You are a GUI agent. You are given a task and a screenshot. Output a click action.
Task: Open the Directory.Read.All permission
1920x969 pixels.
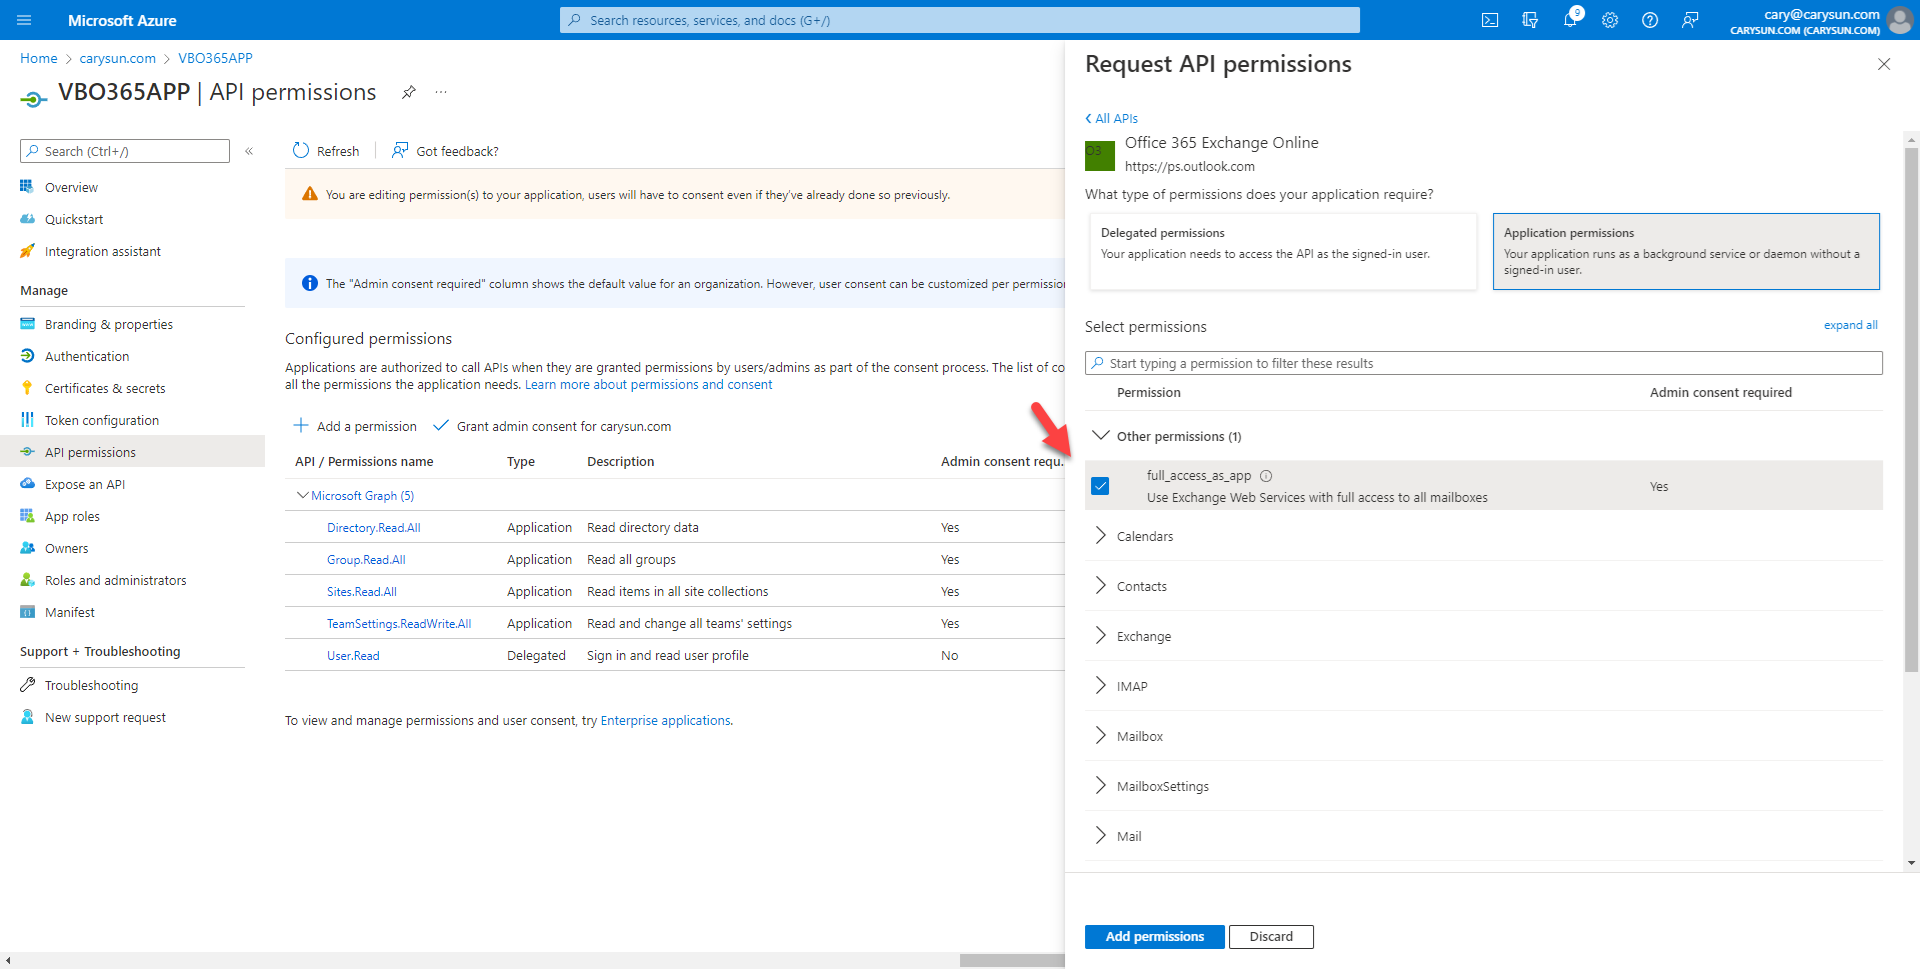[373, 528]
